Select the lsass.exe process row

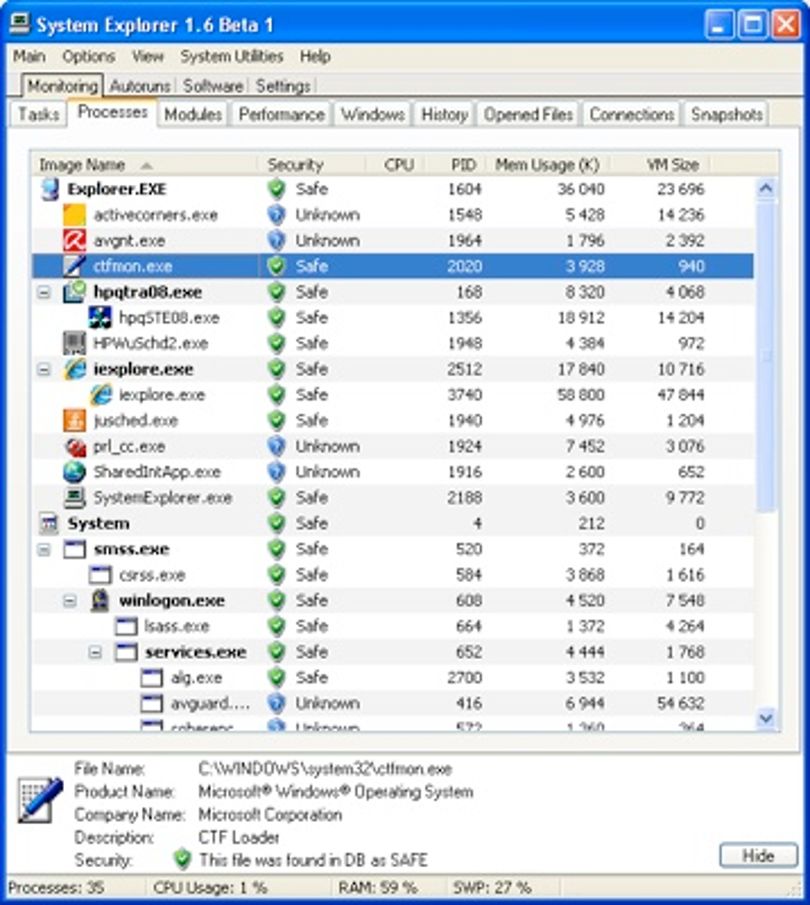tap(393, 626)
